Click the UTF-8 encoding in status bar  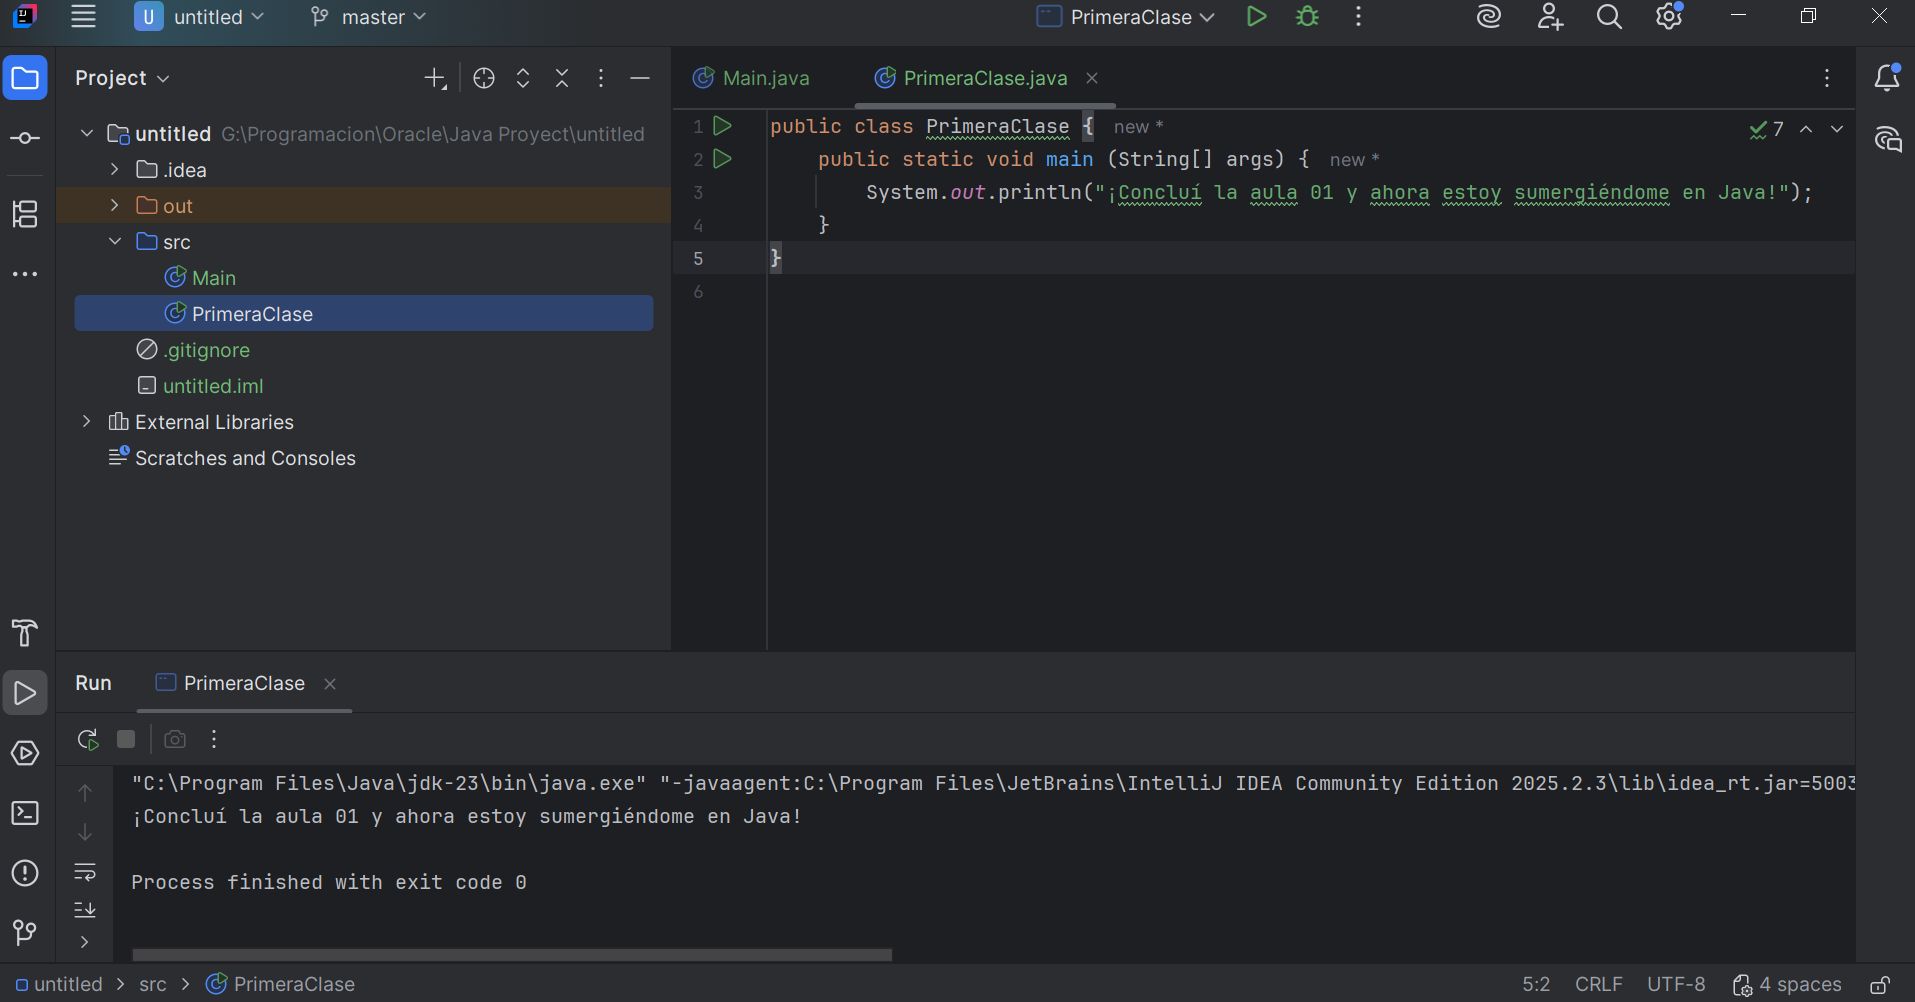point(1676,985)
